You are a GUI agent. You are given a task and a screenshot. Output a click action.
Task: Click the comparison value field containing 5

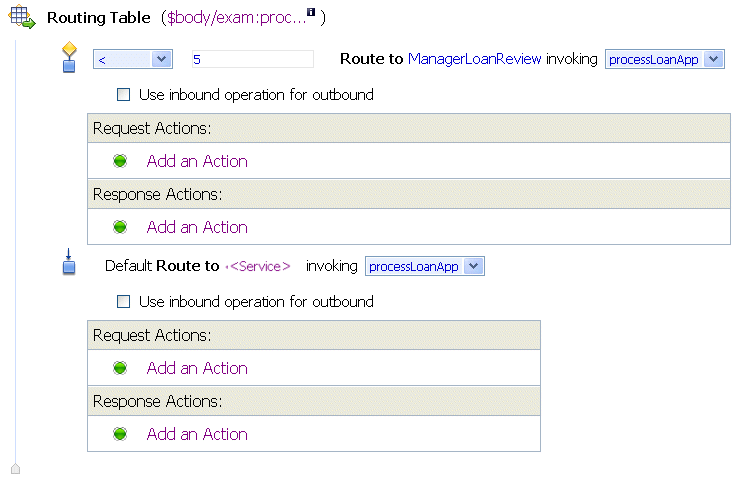[251, 60]
